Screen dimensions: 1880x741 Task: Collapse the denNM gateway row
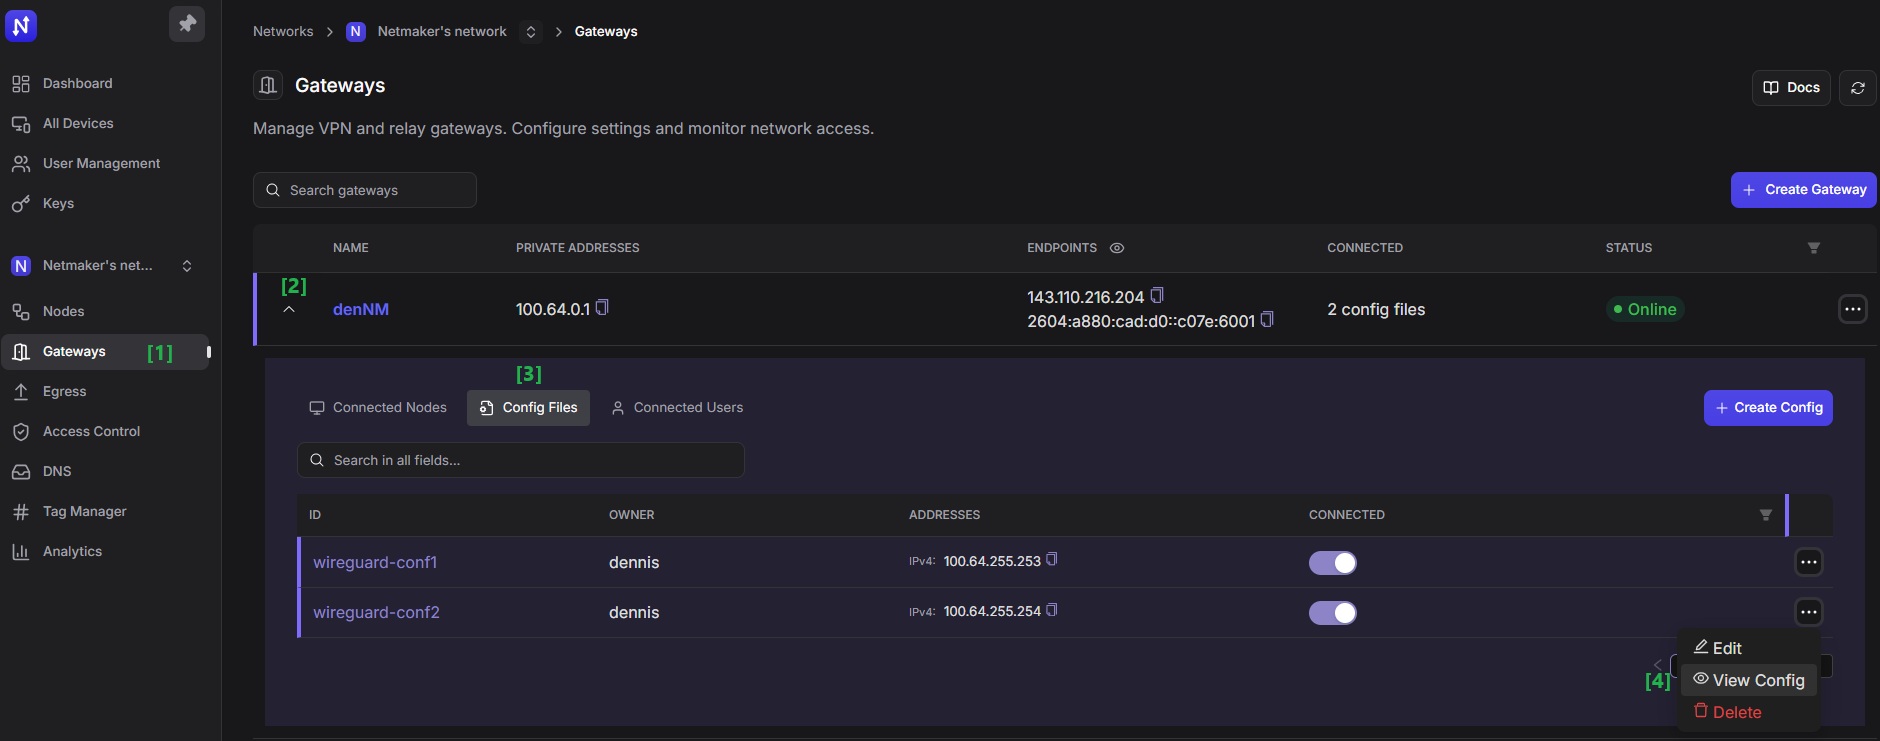pos(289,310)
